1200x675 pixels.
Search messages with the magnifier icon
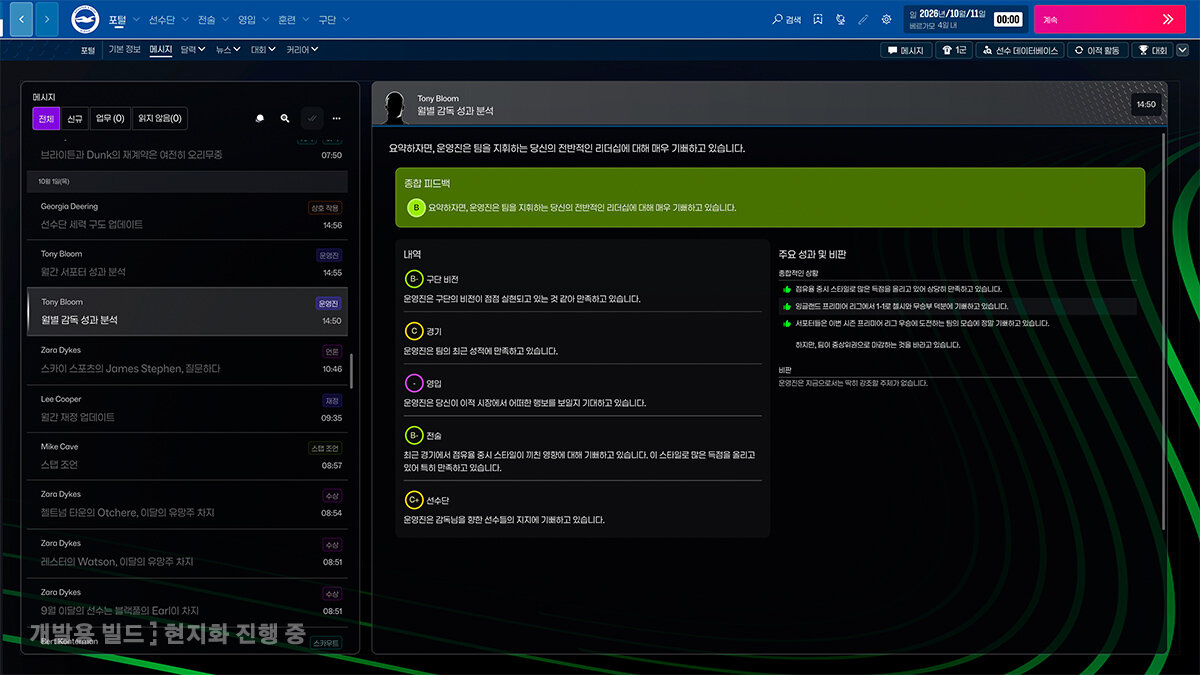coord(285,118)
